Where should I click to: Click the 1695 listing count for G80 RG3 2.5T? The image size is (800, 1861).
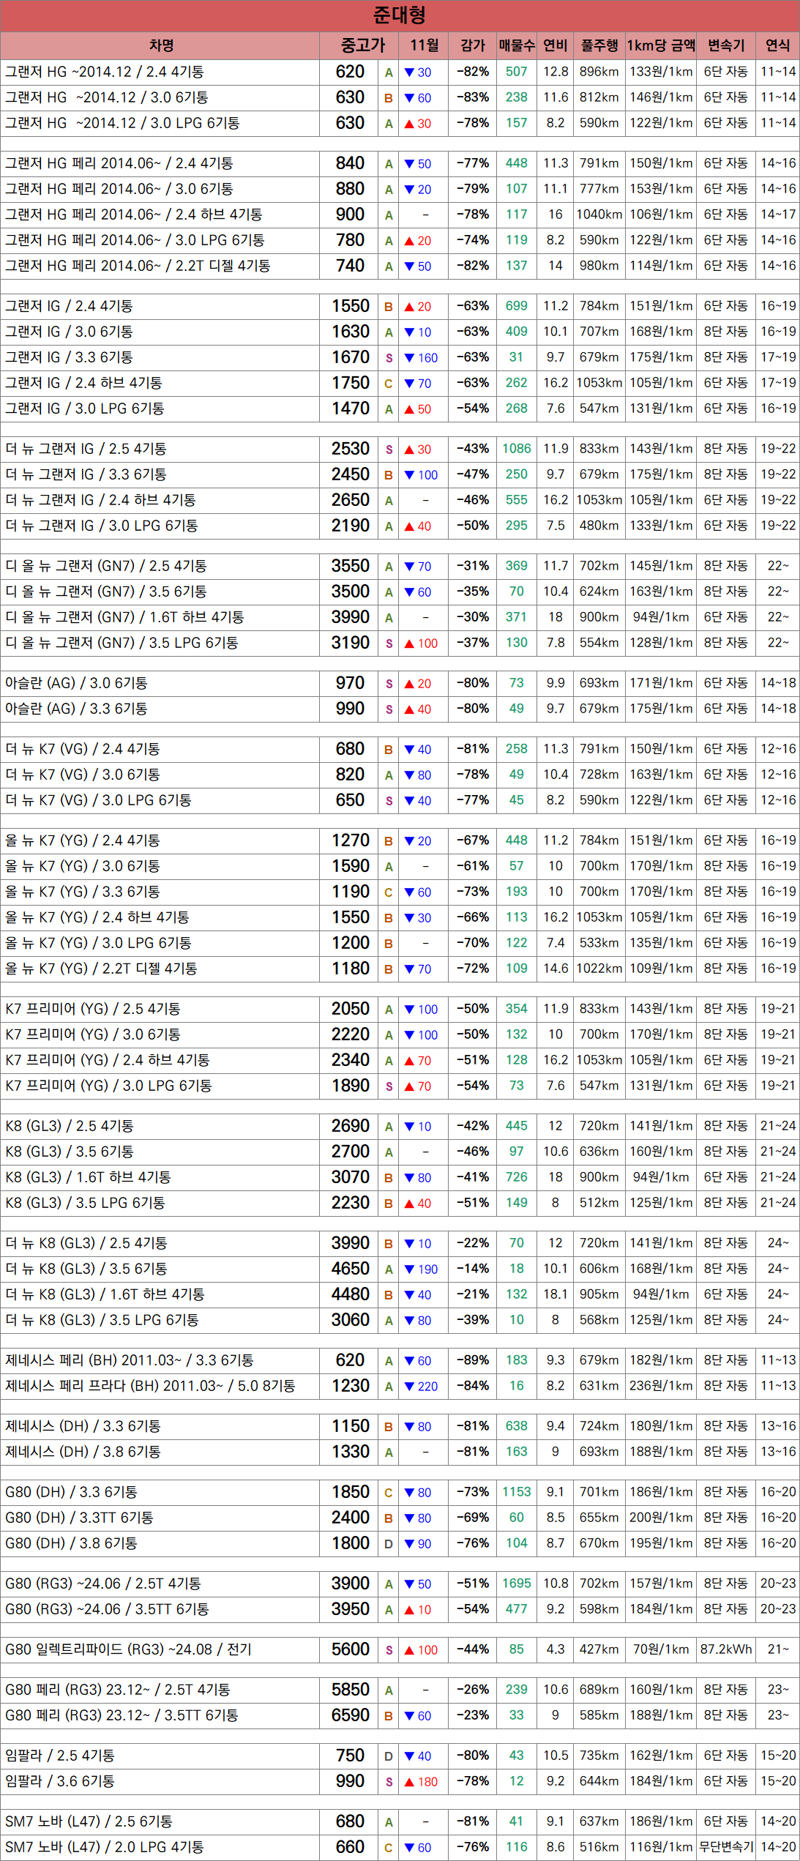click(517, 1584)
